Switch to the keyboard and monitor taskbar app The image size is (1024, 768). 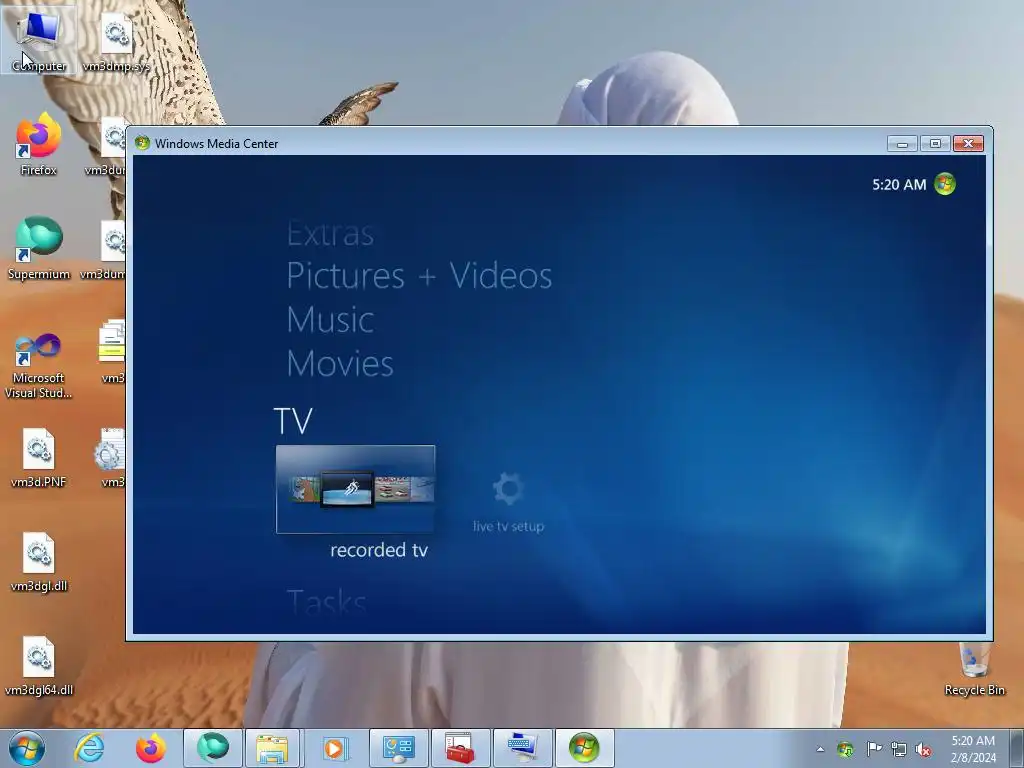(522, 748)
